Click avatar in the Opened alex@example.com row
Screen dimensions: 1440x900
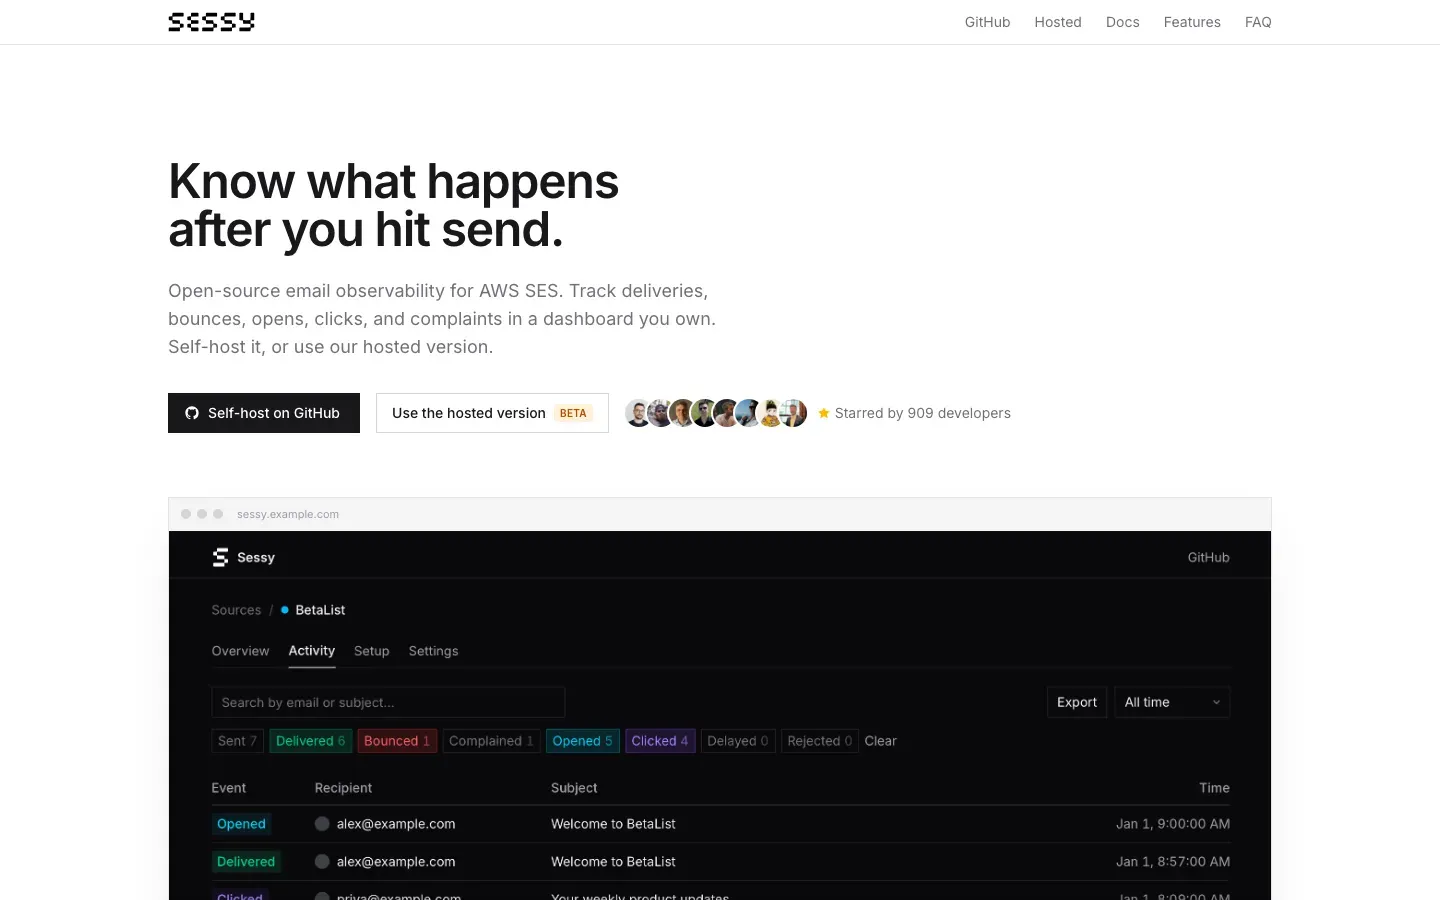pyautogui.click(x=322, y=824)
